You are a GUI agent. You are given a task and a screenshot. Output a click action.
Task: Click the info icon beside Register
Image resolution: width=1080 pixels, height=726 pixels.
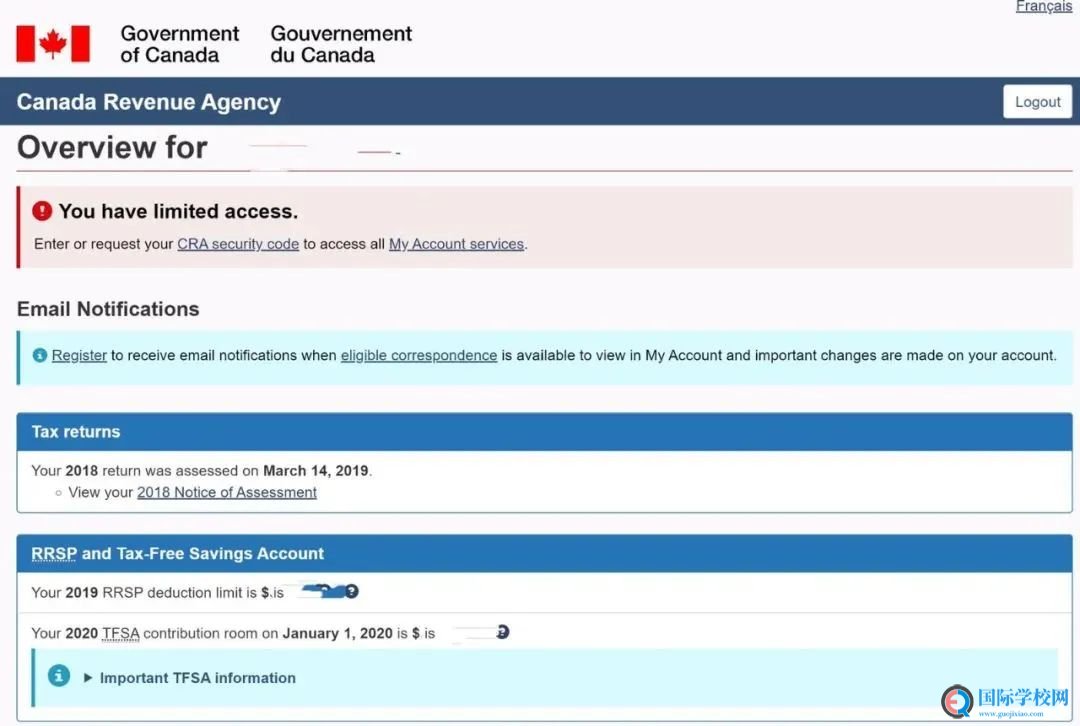40,355
